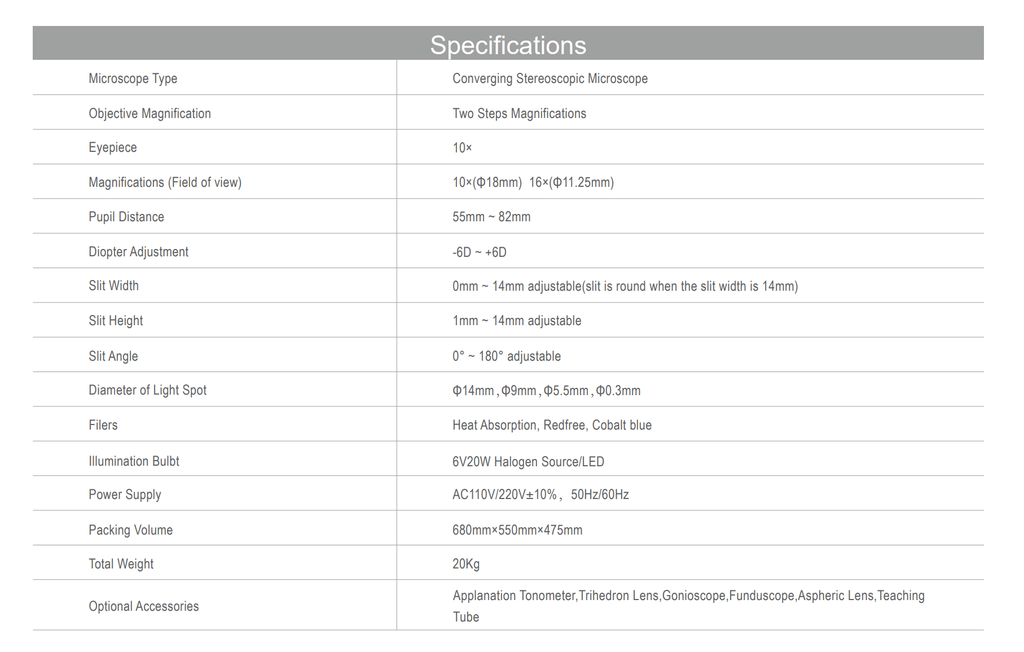
Task: Click the Two Steps Magnifications text
Action: tap(519, 113)
